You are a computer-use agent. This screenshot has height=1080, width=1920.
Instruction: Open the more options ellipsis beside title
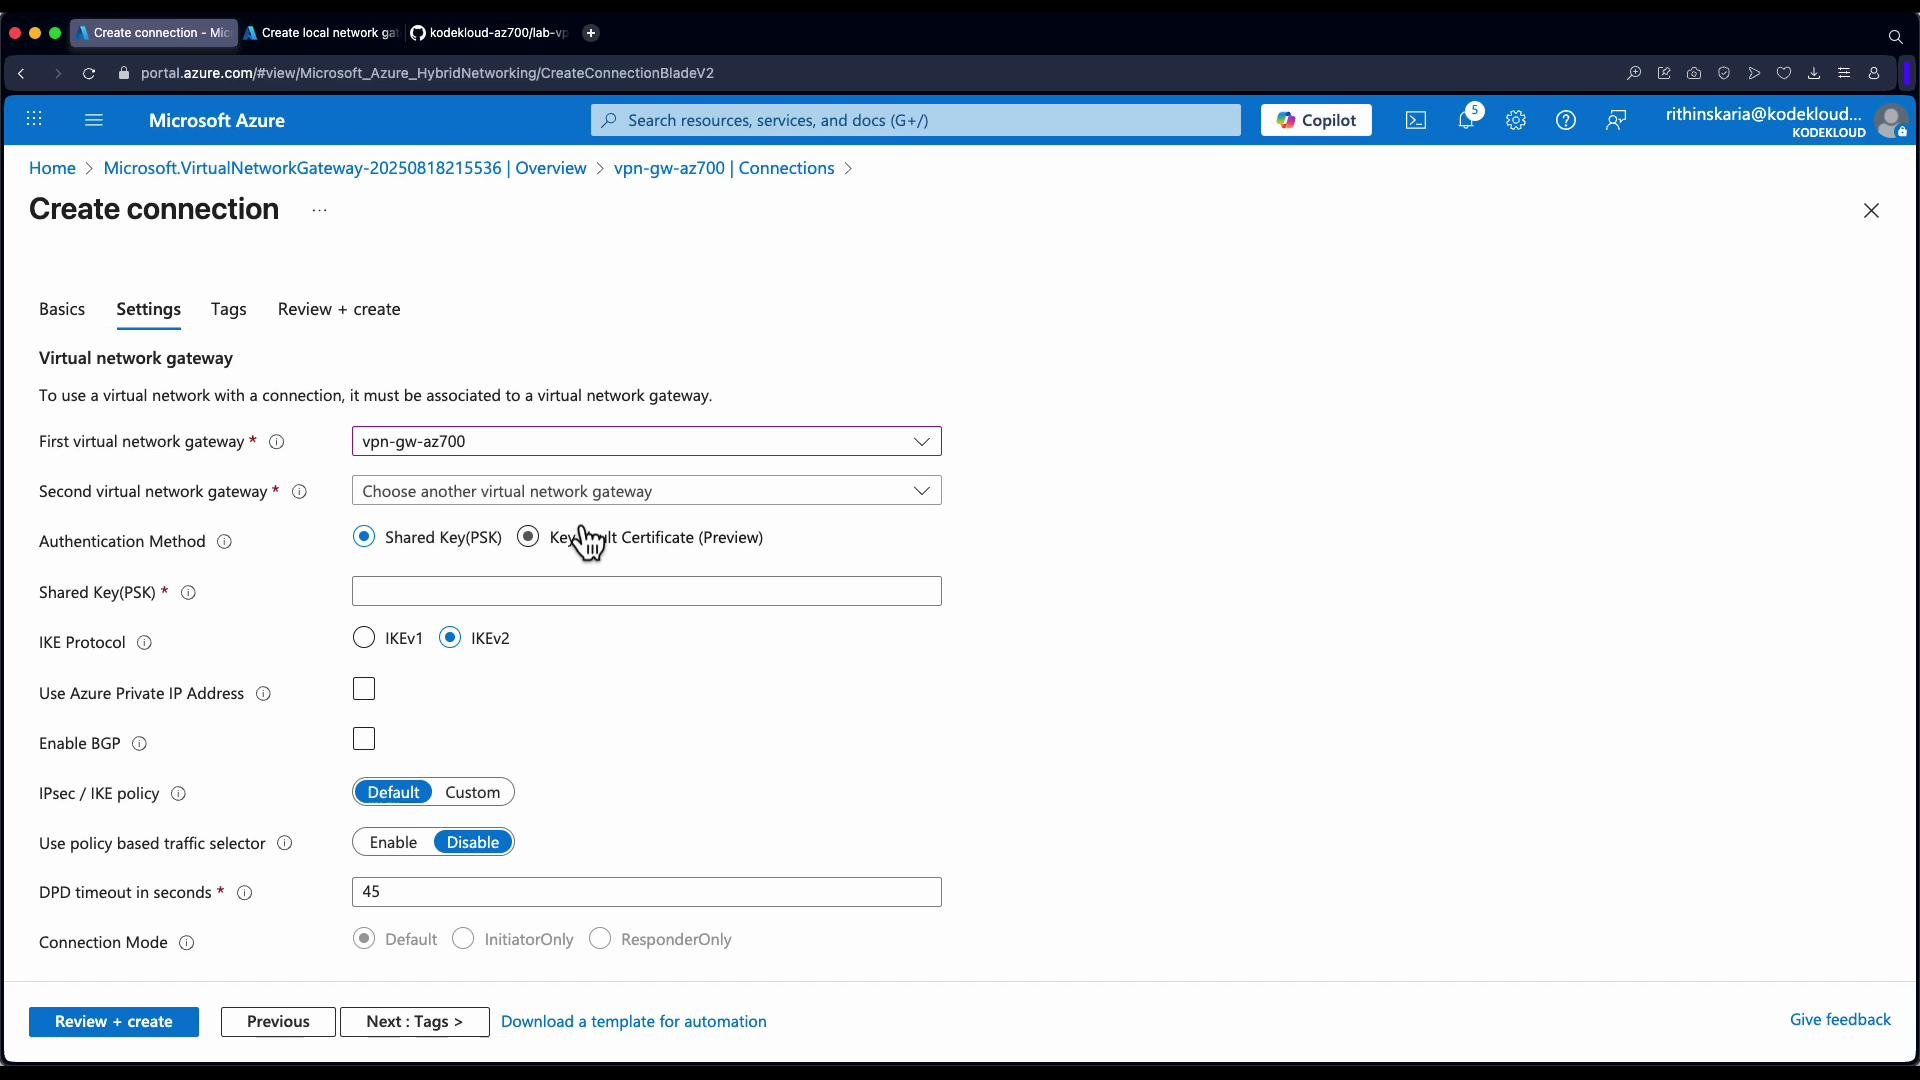[319, 210]
